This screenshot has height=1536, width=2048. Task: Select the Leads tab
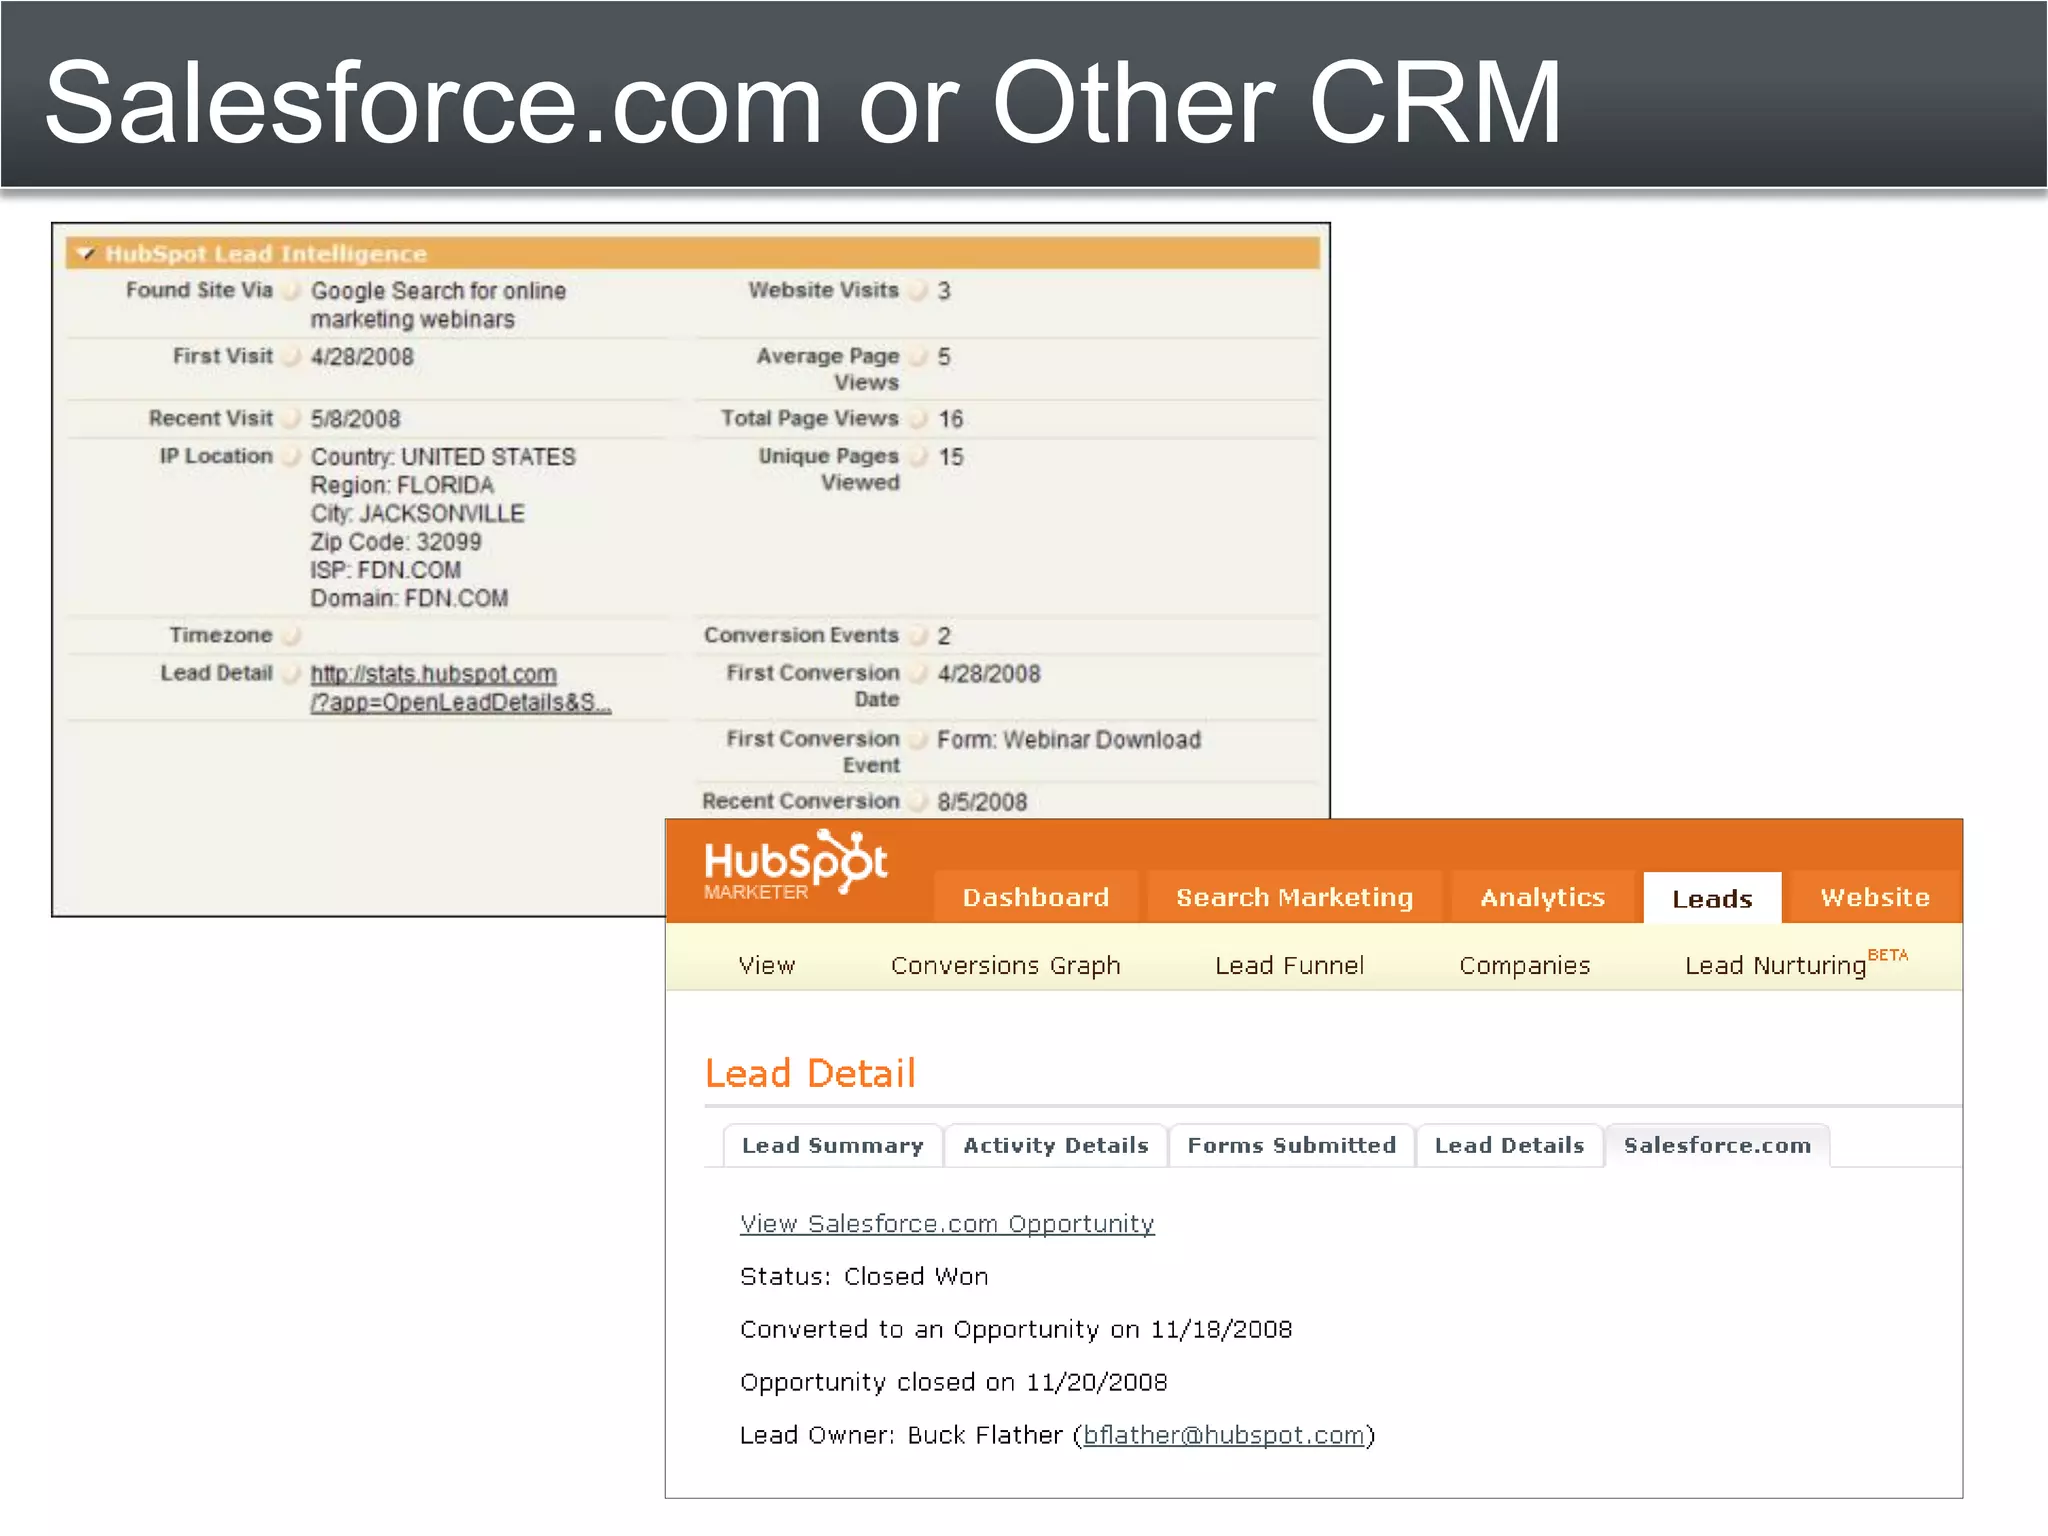tap(1712, 898)
